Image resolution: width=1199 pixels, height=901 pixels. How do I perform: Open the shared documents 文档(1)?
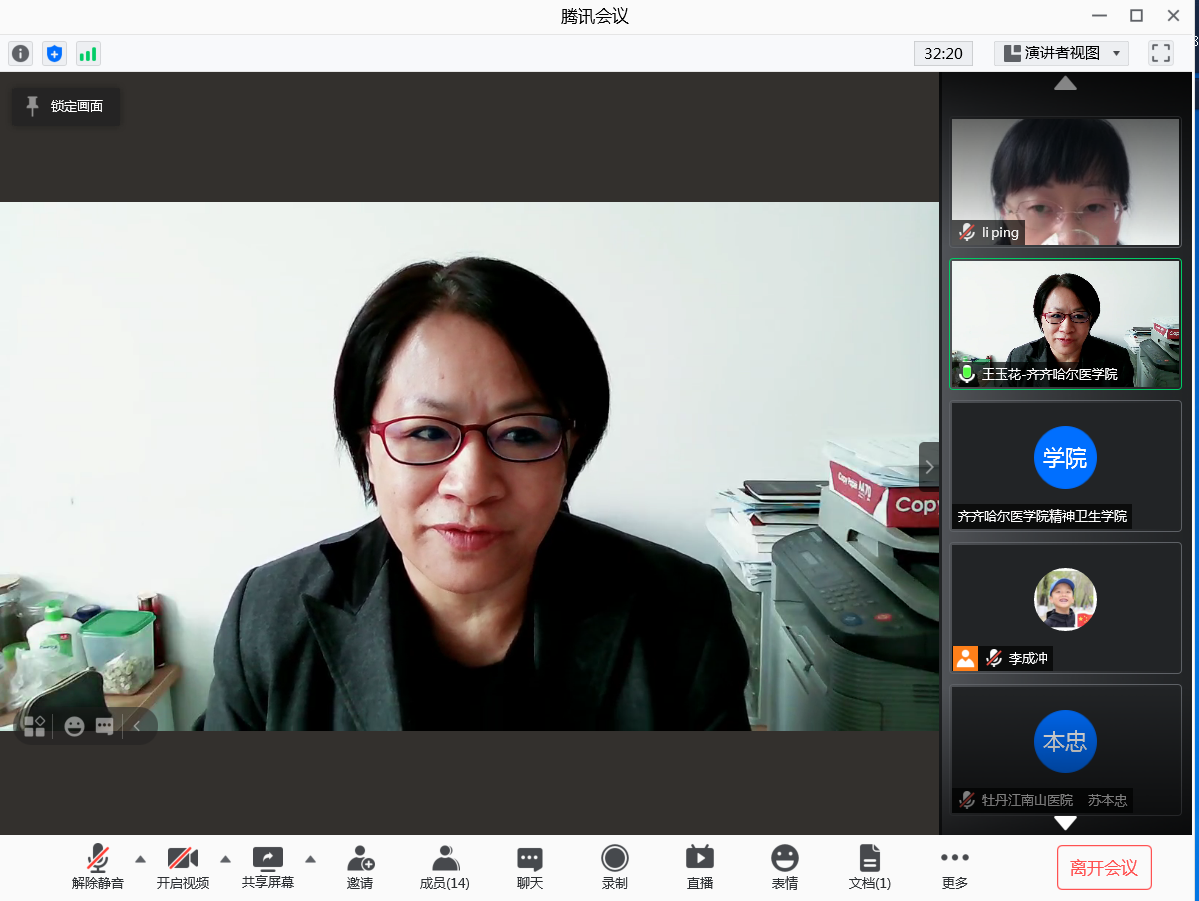(x=869, y=867)
